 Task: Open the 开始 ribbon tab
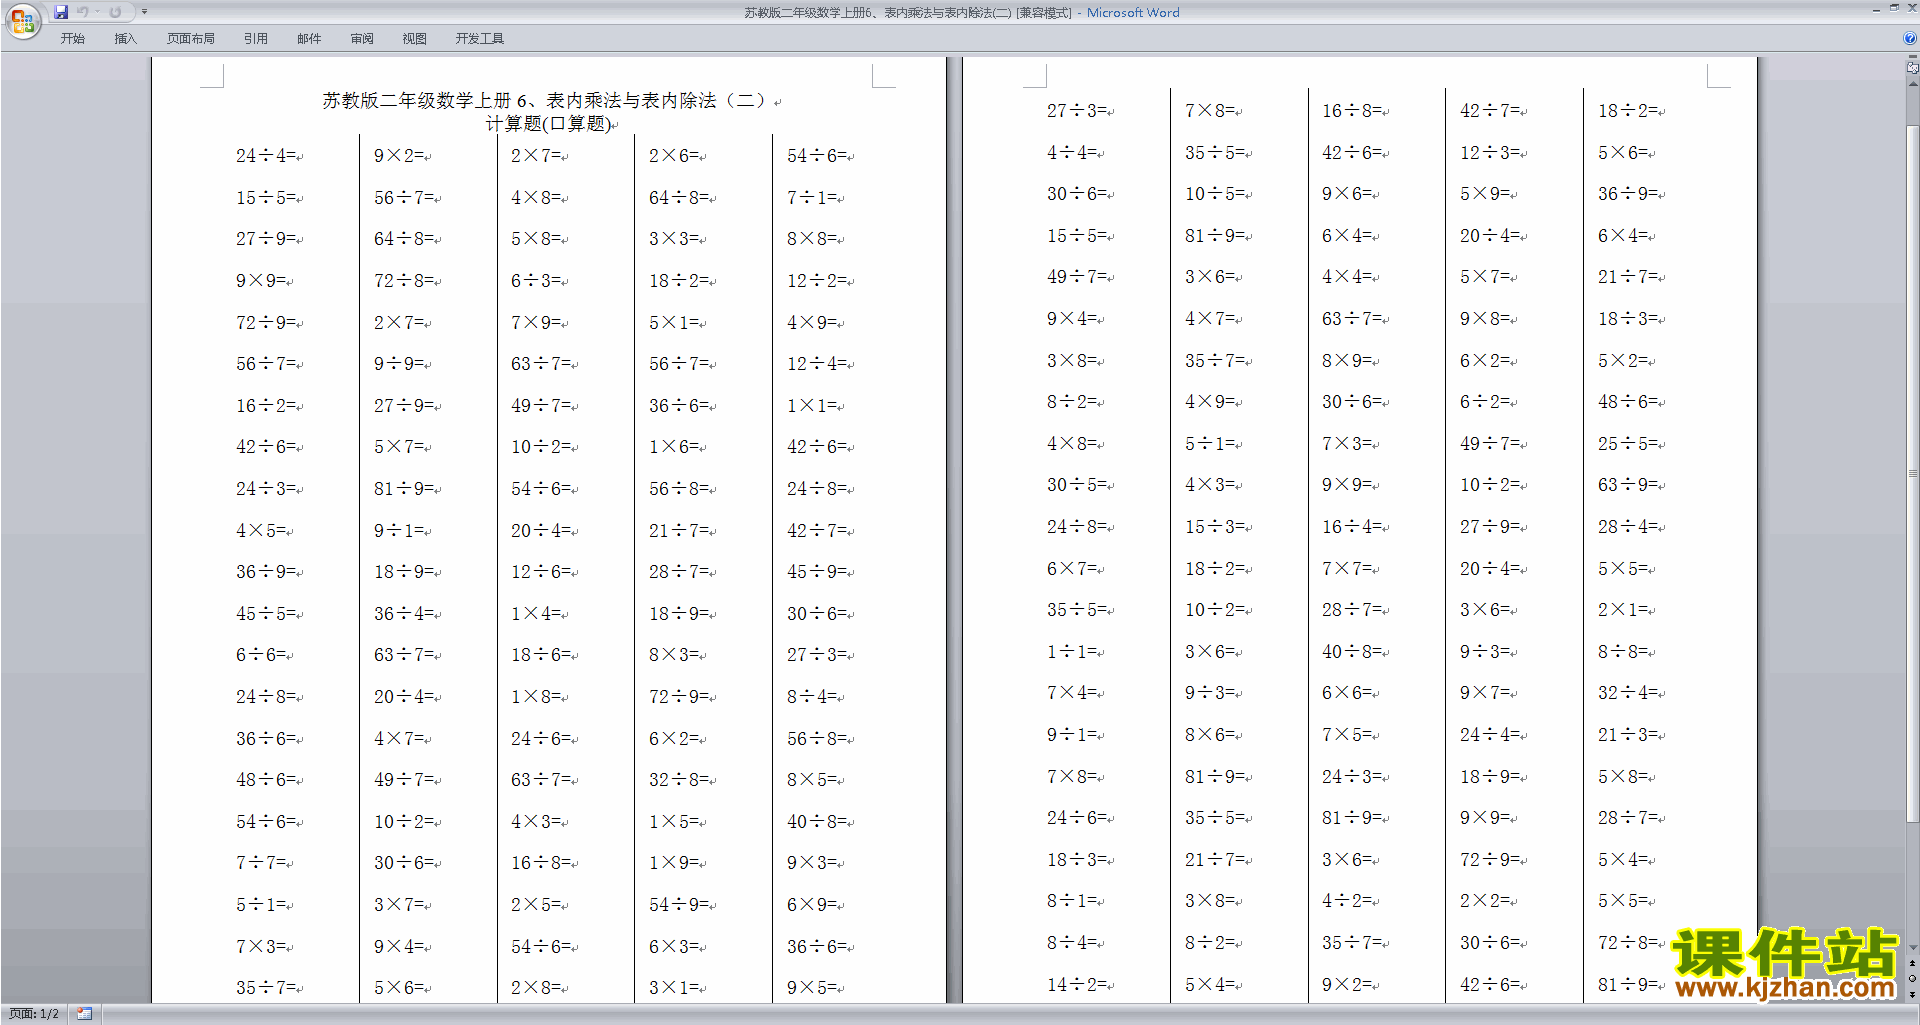[72, 39]
